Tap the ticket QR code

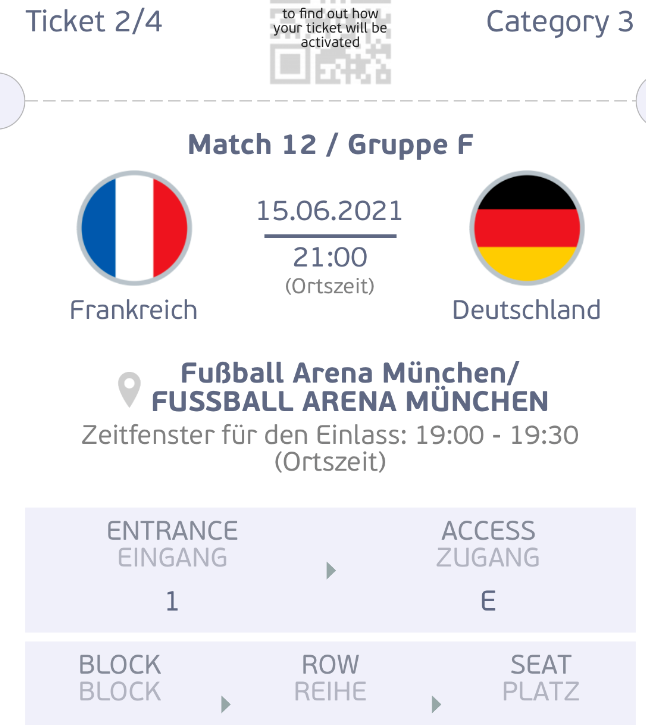pyautogui.click(x=330, y=42)
